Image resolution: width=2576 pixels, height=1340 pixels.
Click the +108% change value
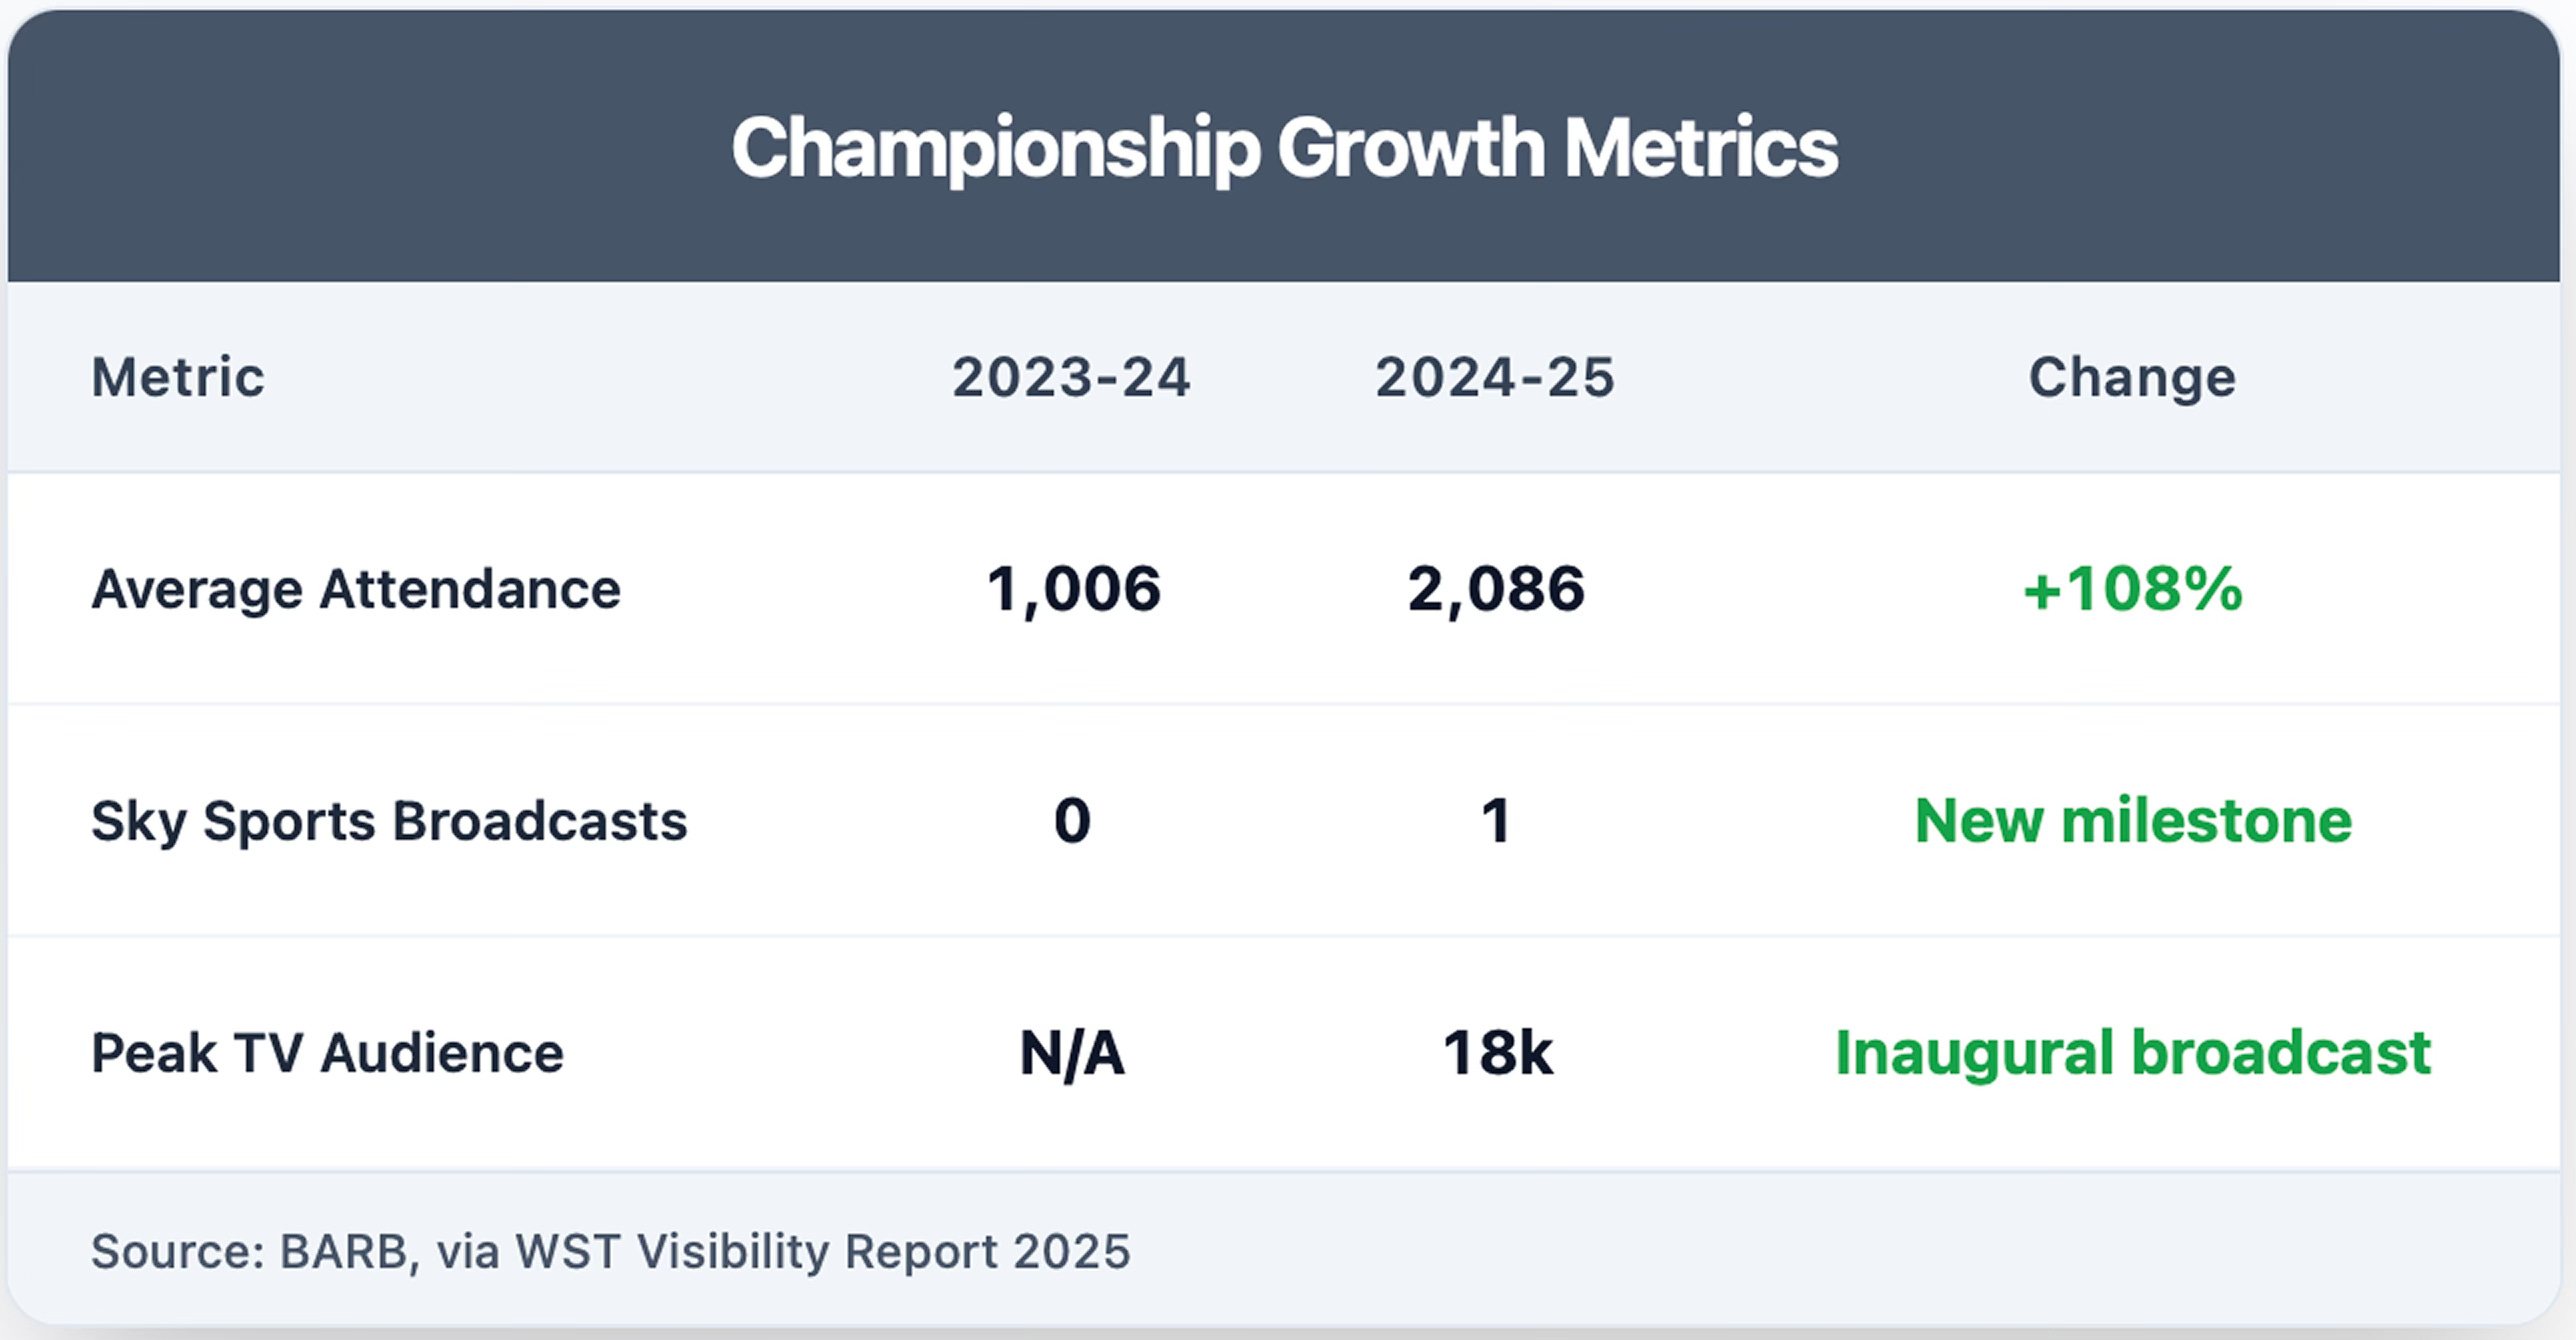[2132, 589]
